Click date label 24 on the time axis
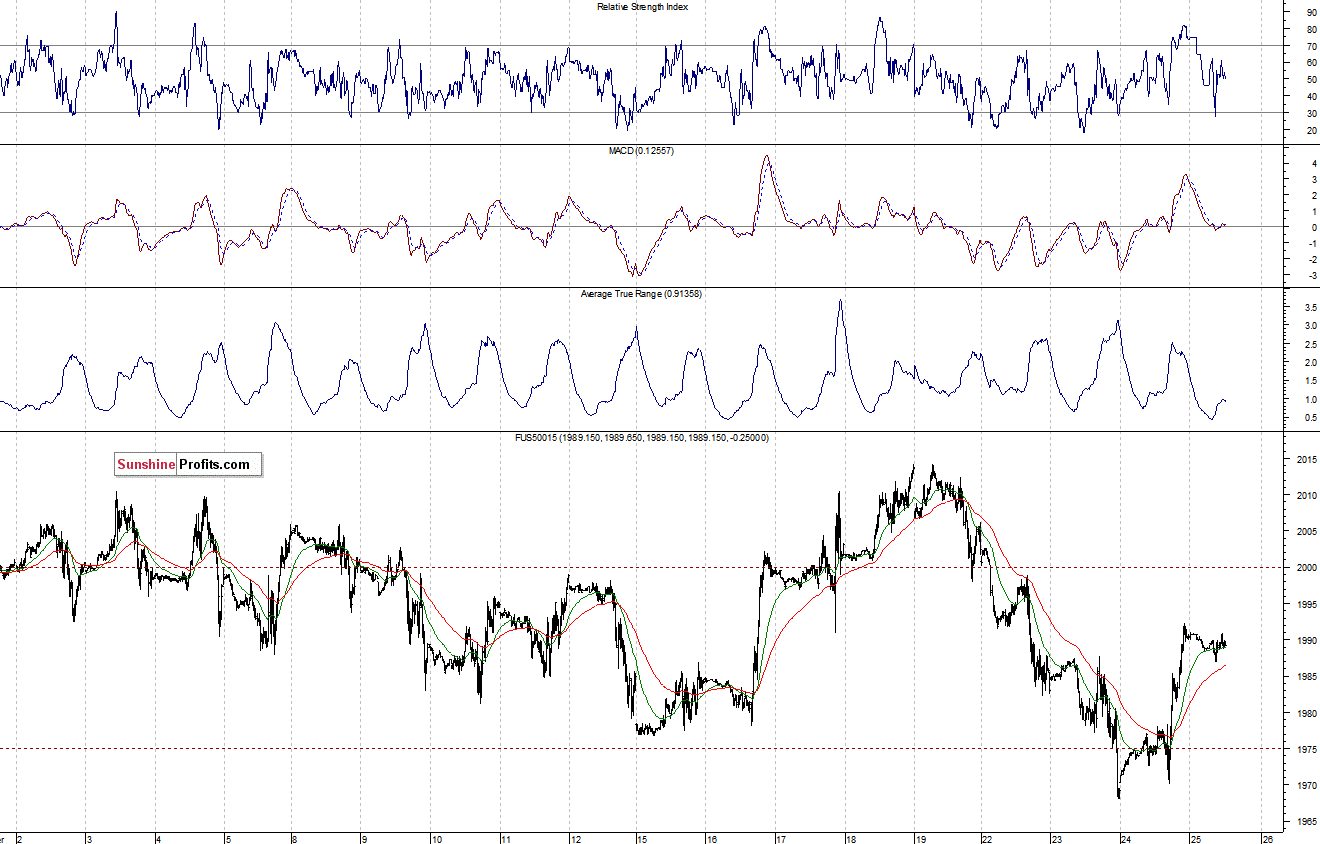The height and width of the screenshot is (844, 1320). (x=1125, y=838)
